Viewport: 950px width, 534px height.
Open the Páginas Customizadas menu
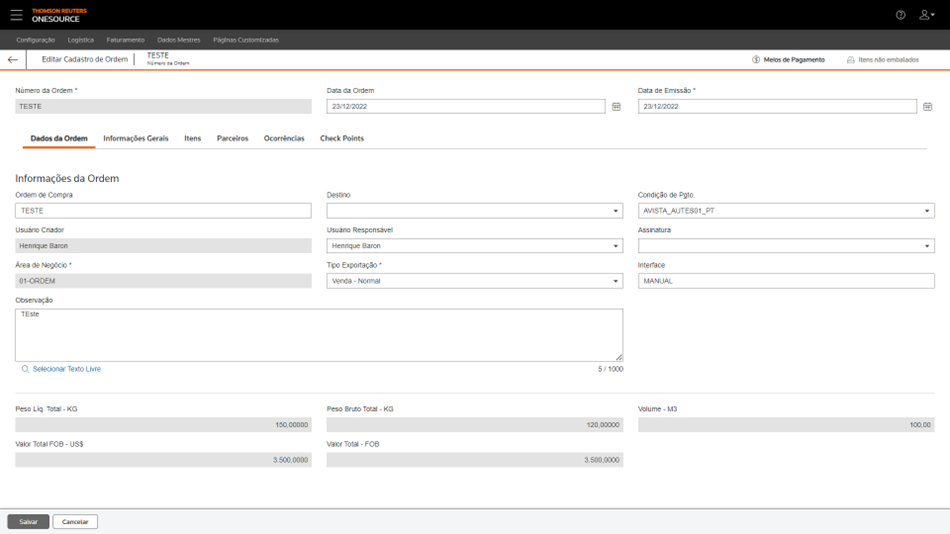click(x=246, y=40)
